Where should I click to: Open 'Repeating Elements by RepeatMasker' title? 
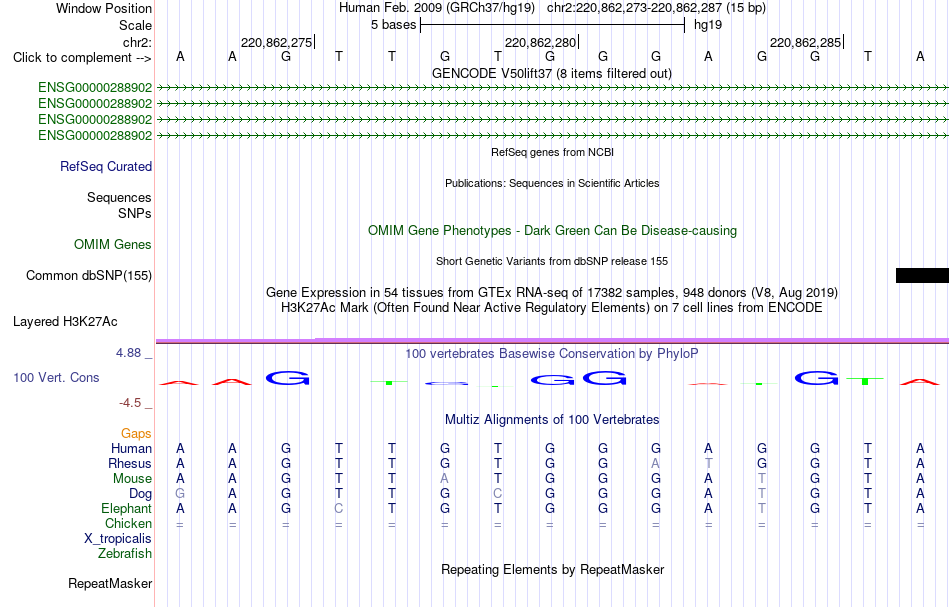[552, 569]
